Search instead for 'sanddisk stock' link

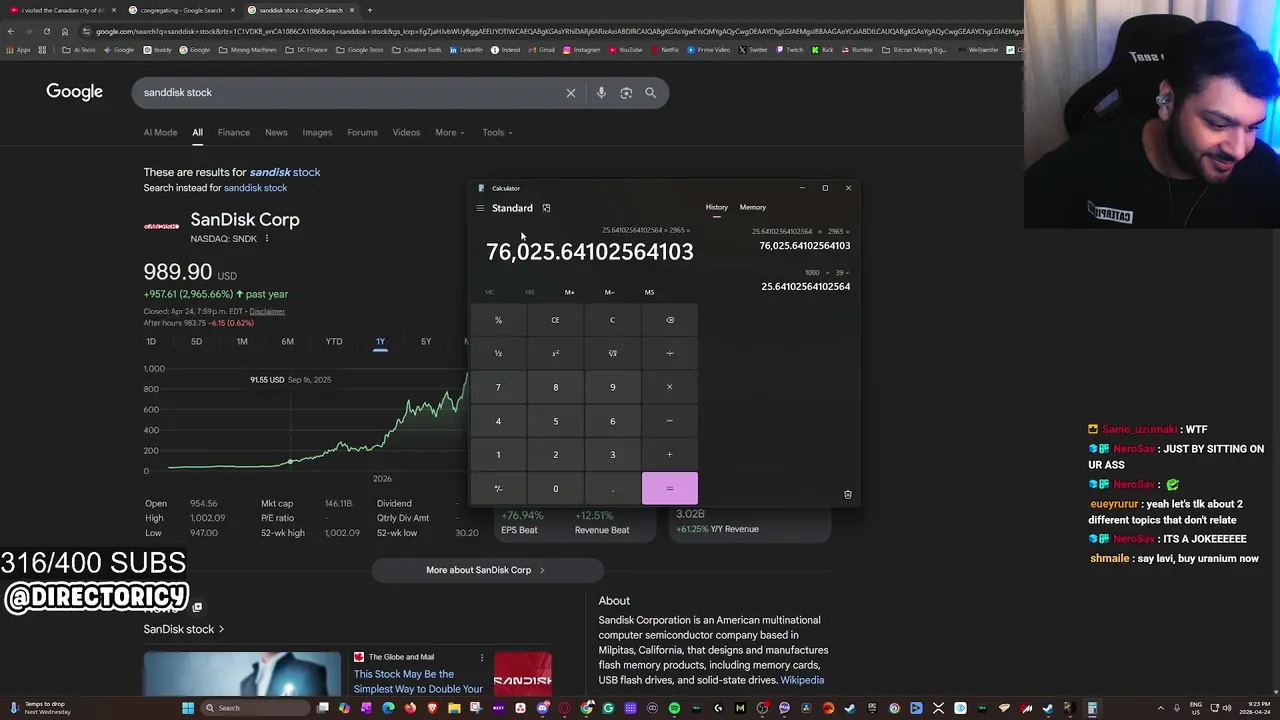255,188
